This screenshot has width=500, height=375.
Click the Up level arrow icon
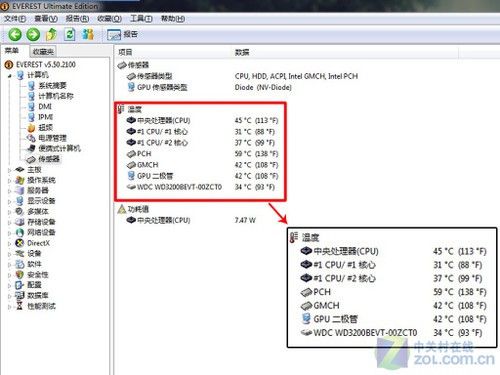[x=51, y=34]
